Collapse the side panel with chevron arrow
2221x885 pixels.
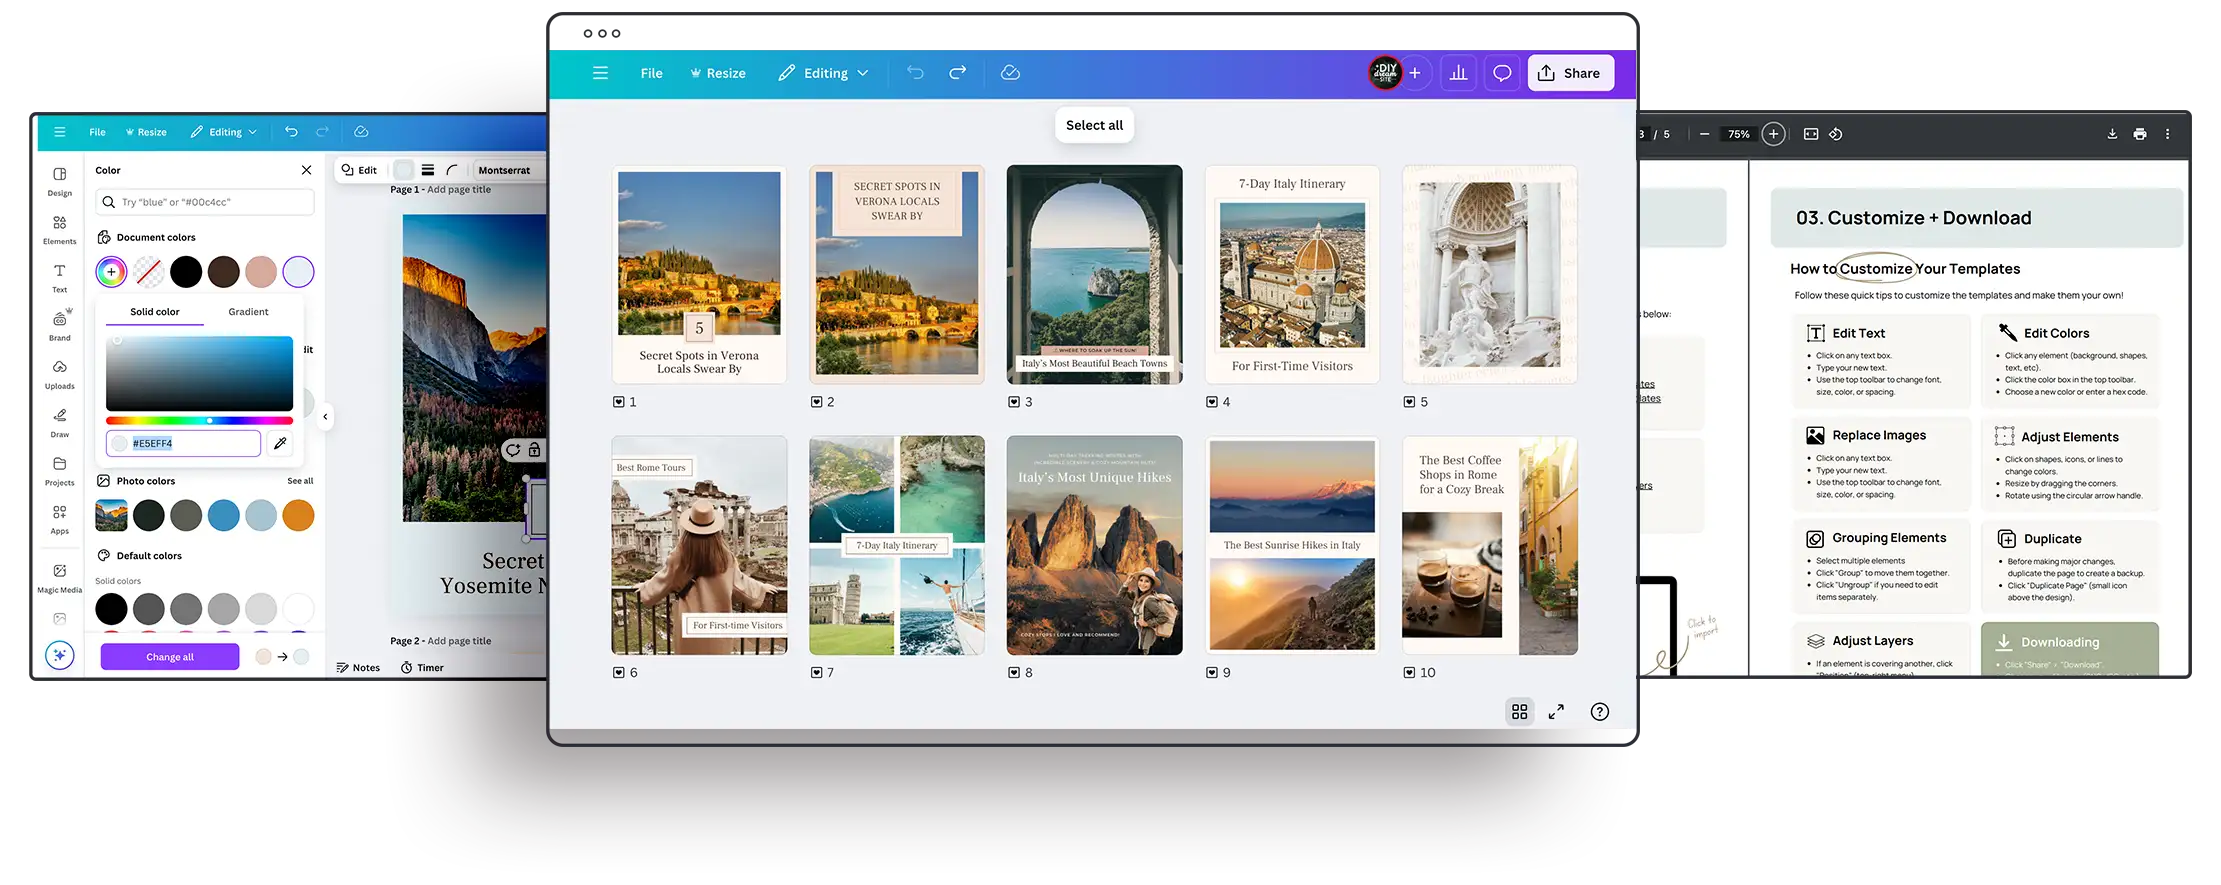pos(325,417)
